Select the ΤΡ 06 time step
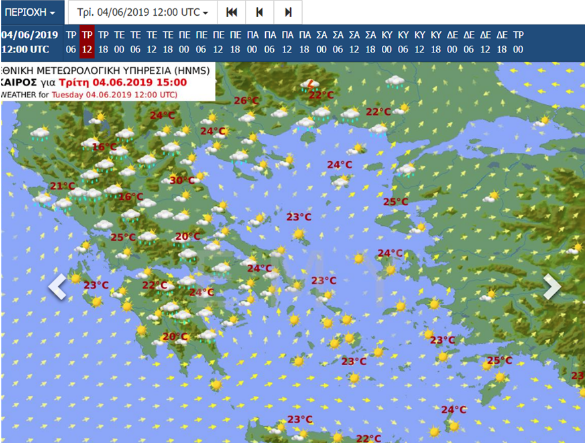585x447 pixels. [x=71, y=42]
